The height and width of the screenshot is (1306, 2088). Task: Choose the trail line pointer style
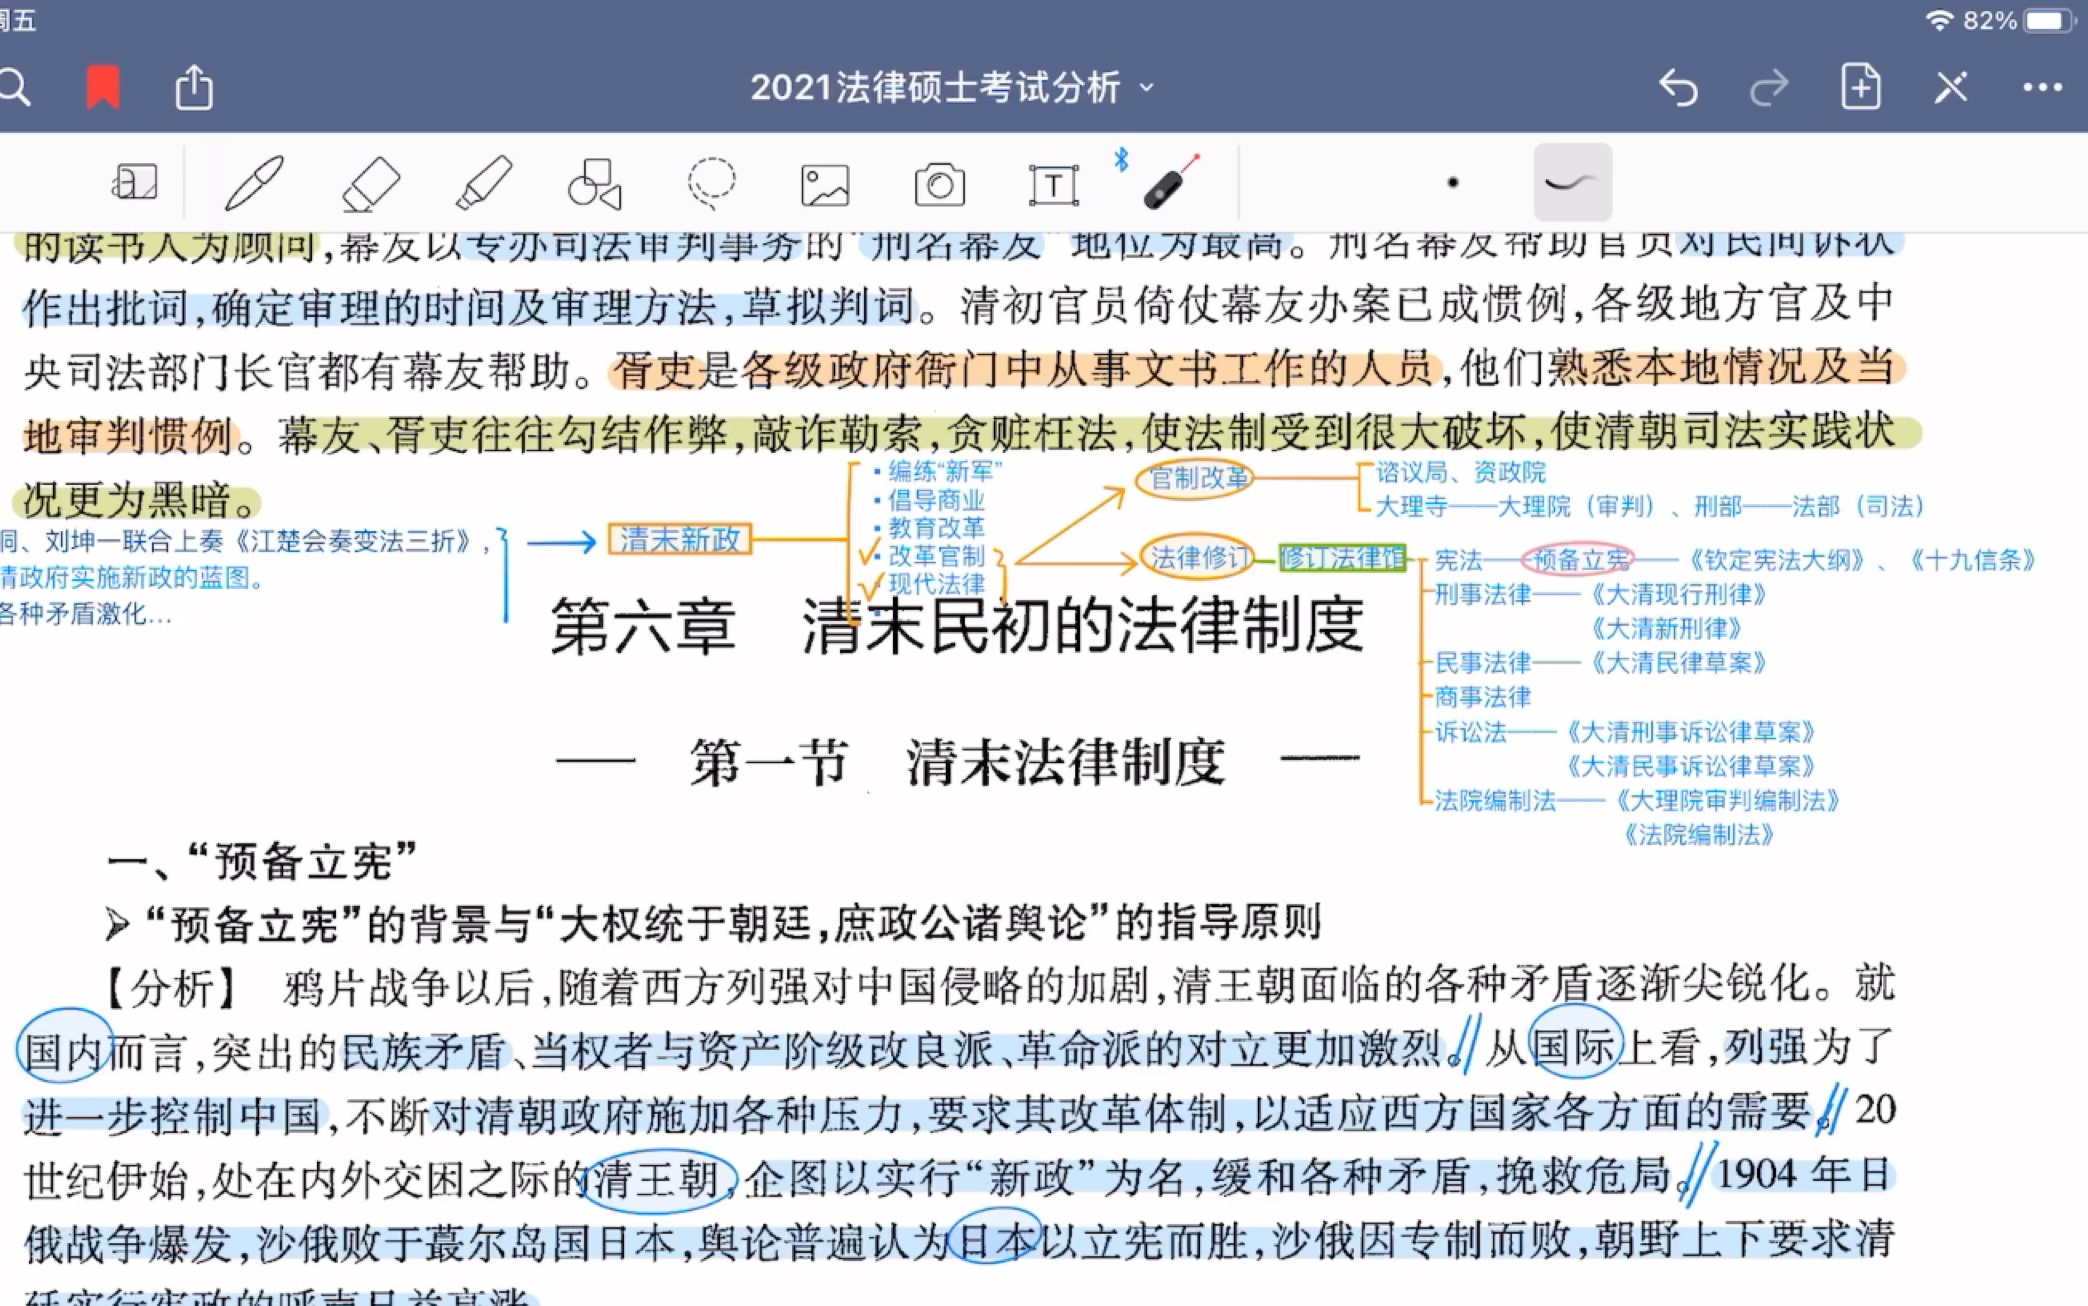coord(1572,182)
